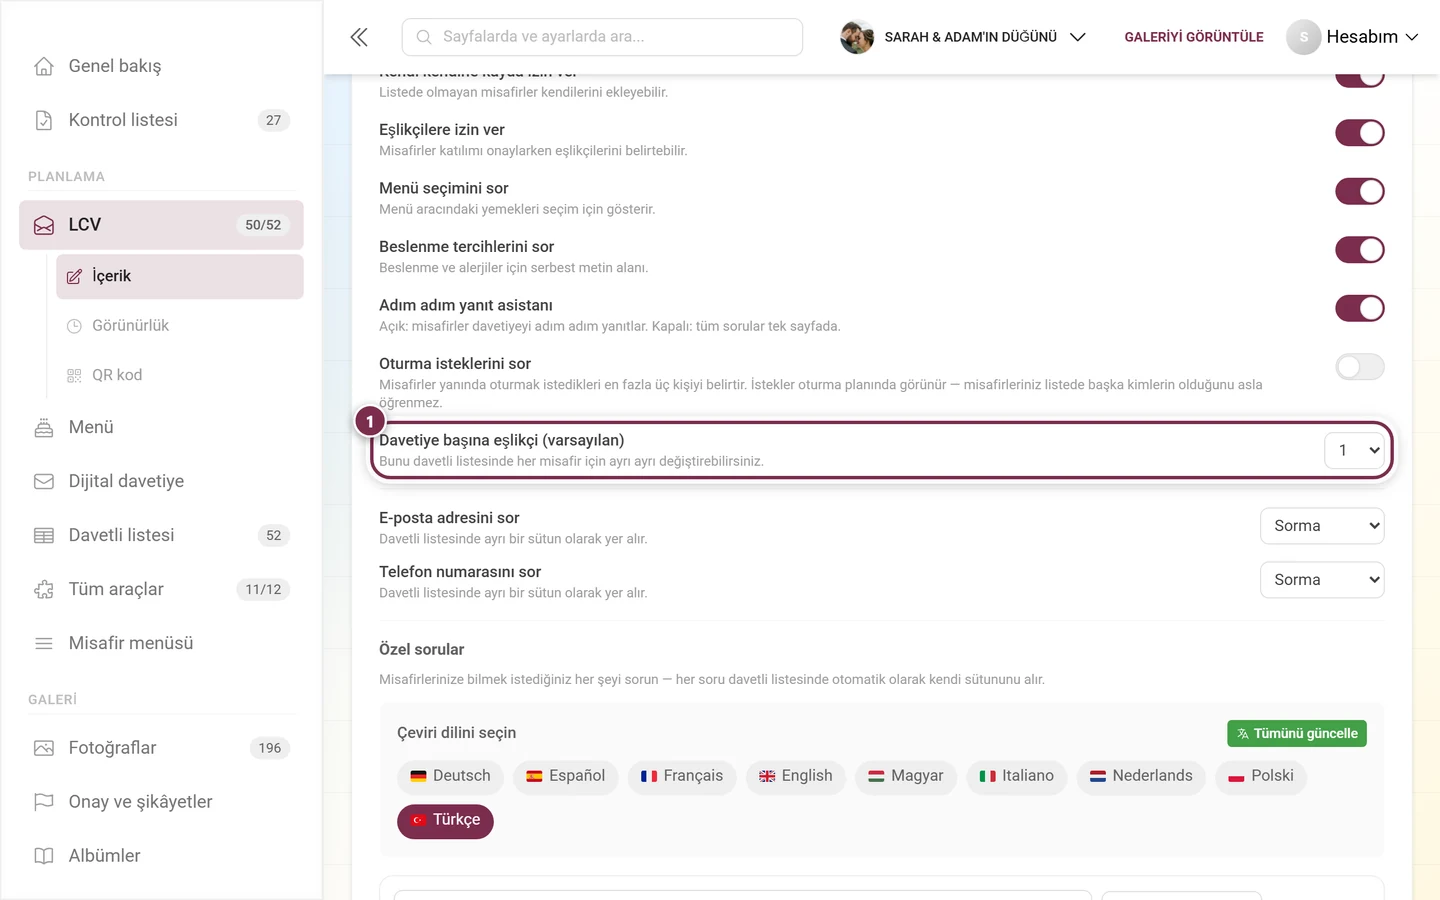This screenshot has width=1440, height=900.
Task: Open Genel bakış home icon
Action: coord(44,66)
